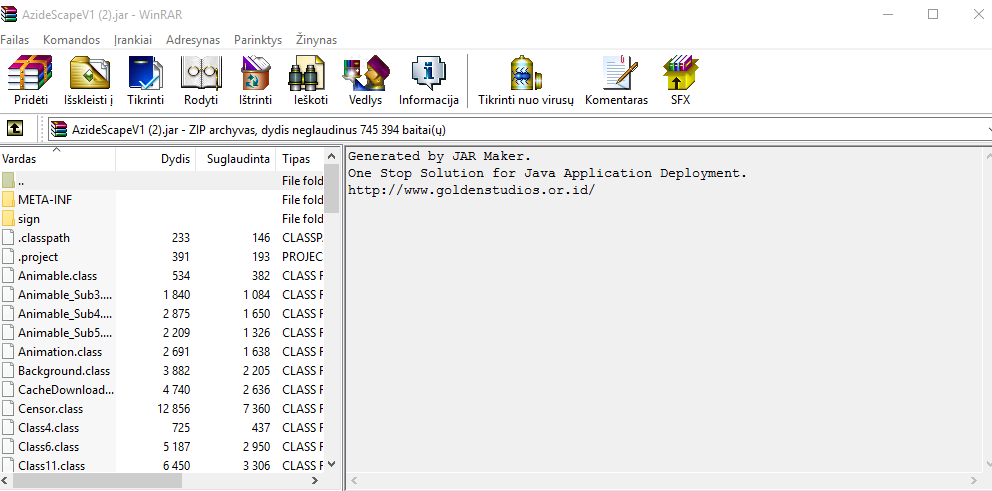
Task: Maximize the WinRAR window
Action: point(933,14)
